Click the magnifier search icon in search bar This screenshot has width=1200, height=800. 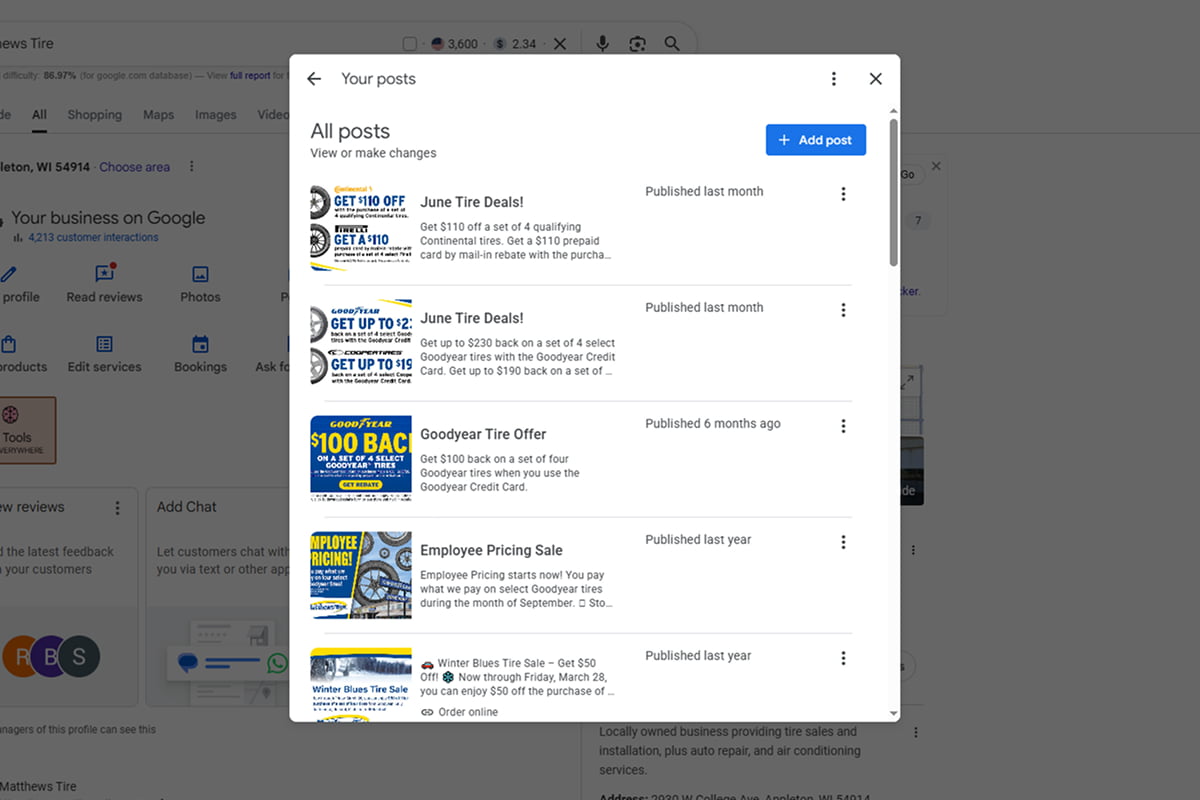tap(672, 44)
